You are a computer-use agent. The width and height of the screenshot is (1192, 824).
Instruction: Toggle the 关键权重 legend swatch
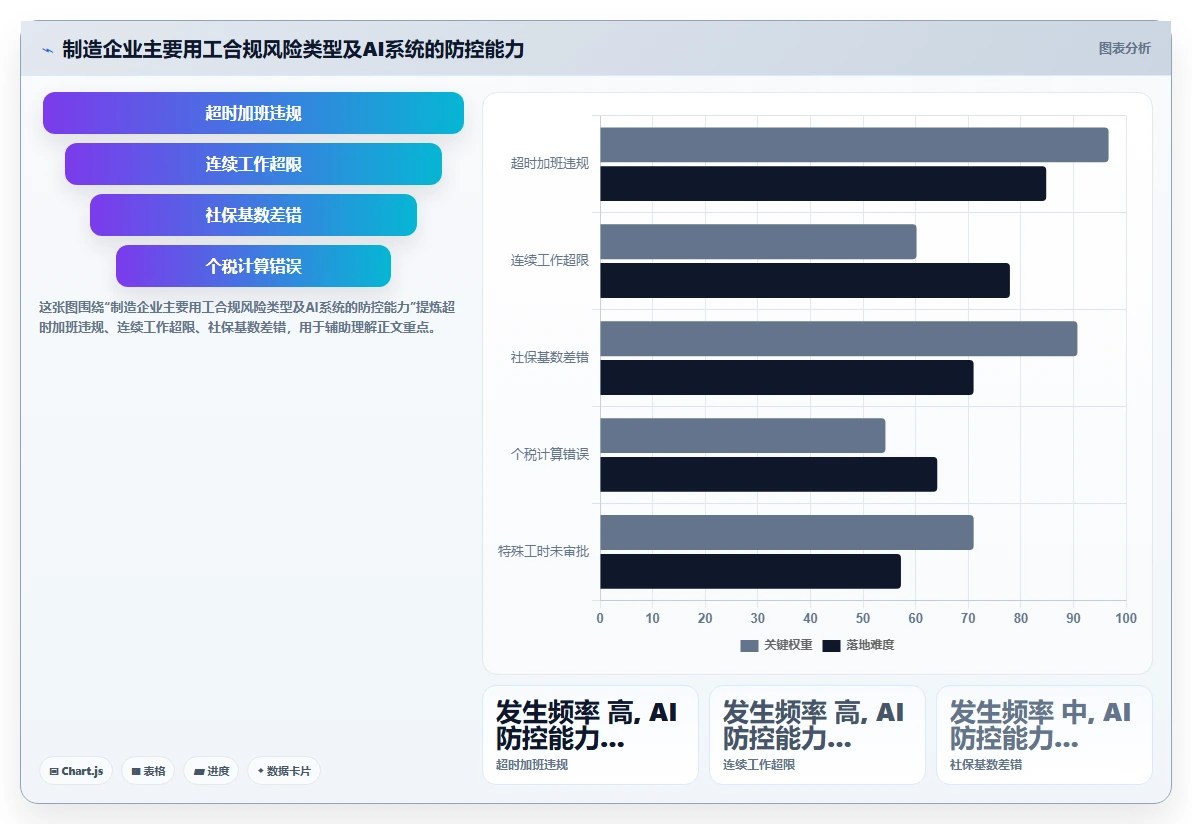pyautogui.click(x=749, y=645)
